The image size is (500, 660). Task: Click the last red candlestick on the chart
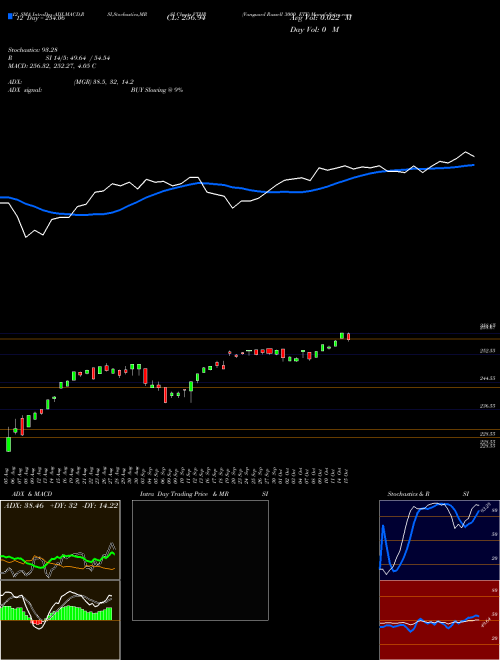348,337
